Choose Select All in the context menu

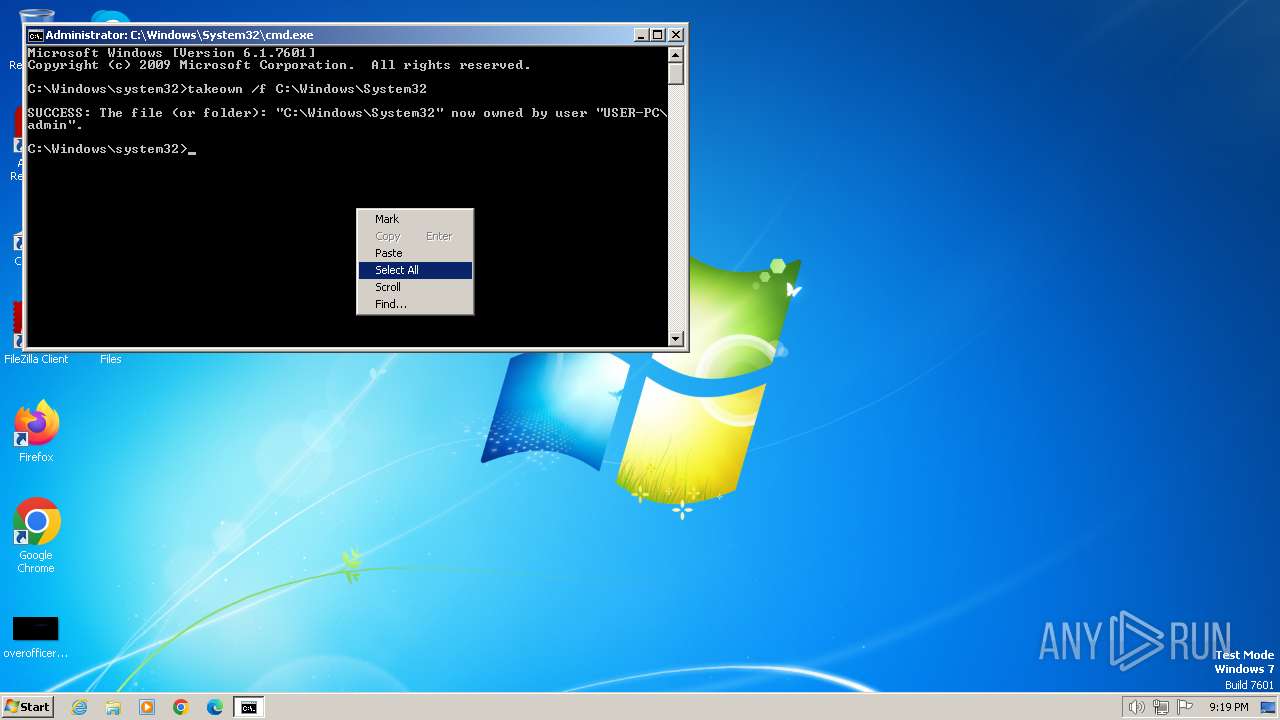click(415, 270)
